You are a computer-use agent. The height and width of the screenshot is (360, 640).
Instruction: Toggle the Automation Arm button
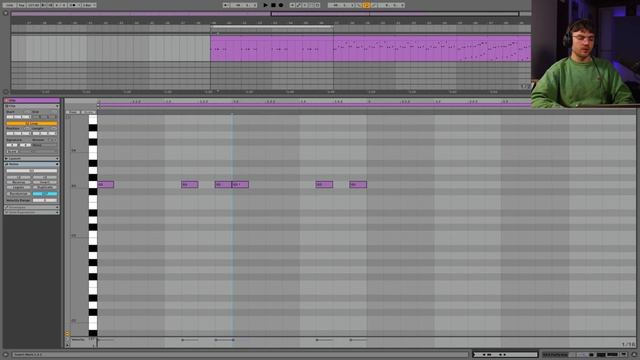pyautogui.click(x=299, y=5)
